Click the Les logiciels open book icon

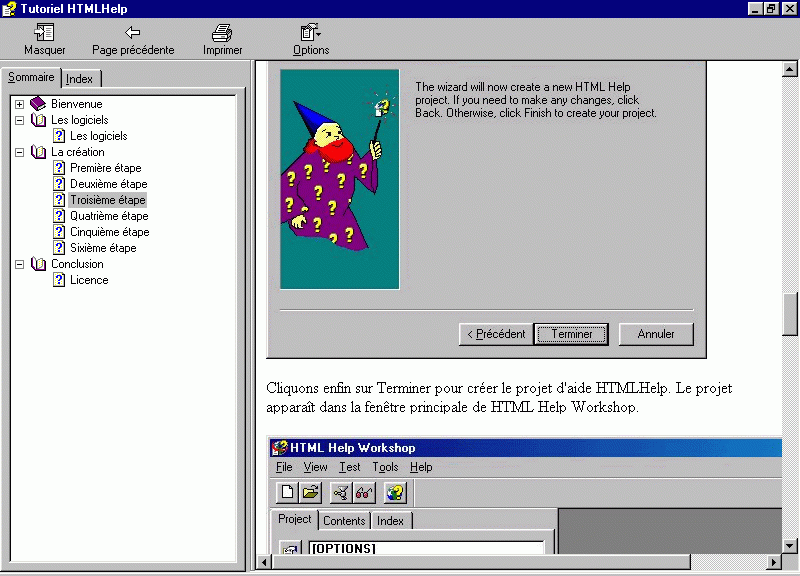click(x=38, y=120)
